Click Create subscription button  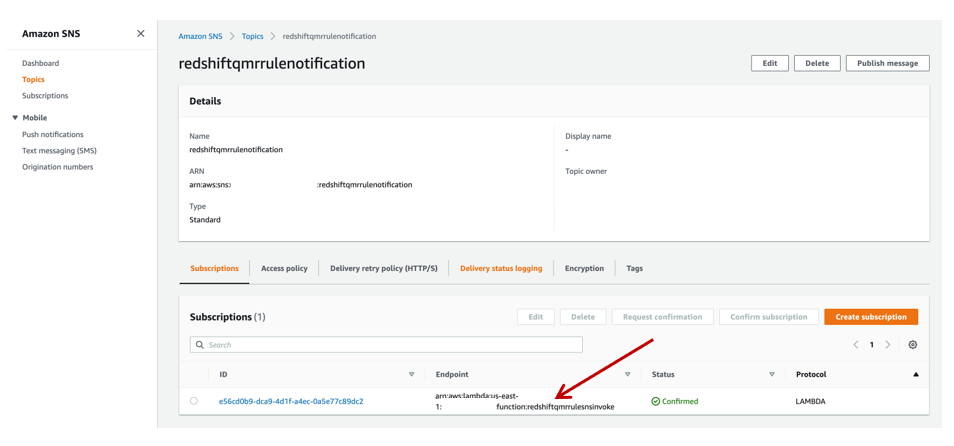(871, 317)
